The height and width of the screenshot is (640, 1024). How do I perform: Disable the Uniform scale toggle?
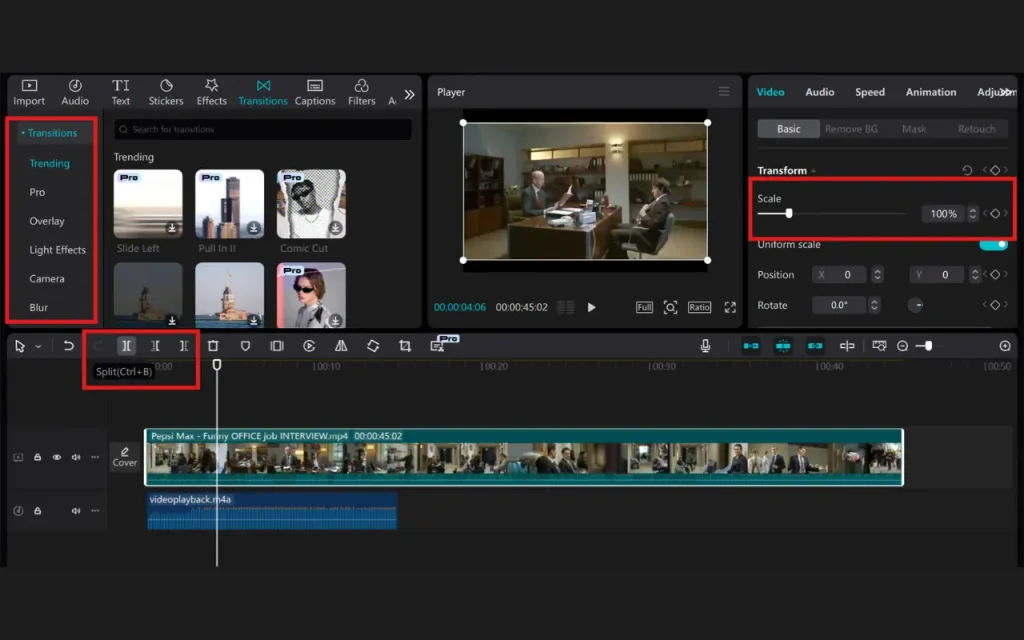994,243
